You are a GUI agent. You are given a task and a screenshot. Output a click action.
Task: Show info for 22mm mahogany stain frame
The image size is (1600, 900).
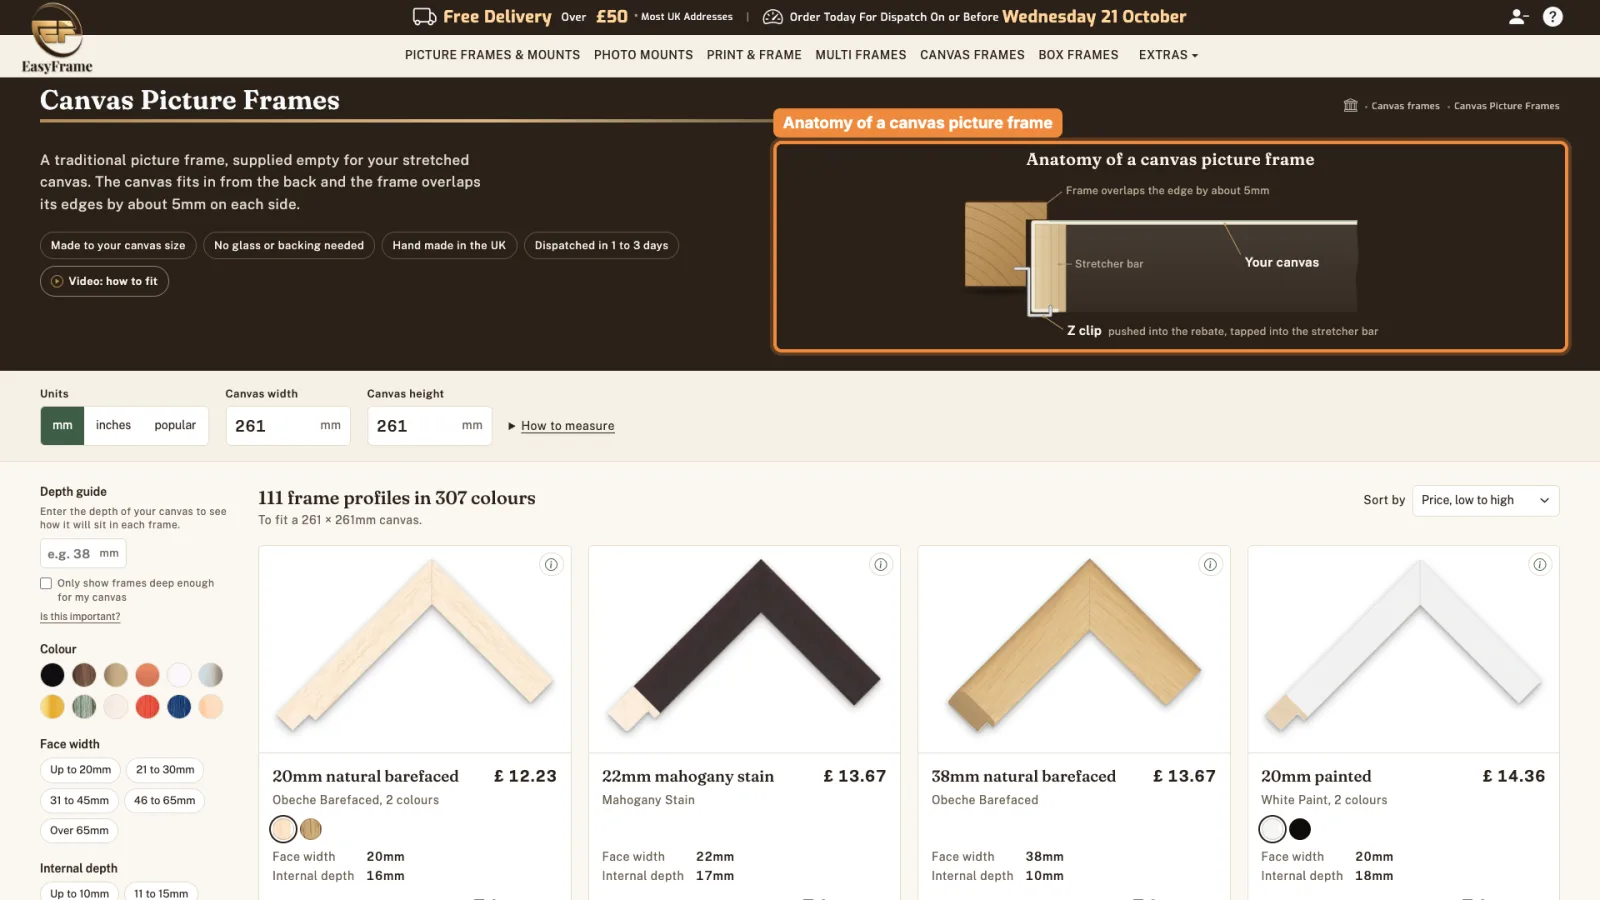[x=881, y=565]
